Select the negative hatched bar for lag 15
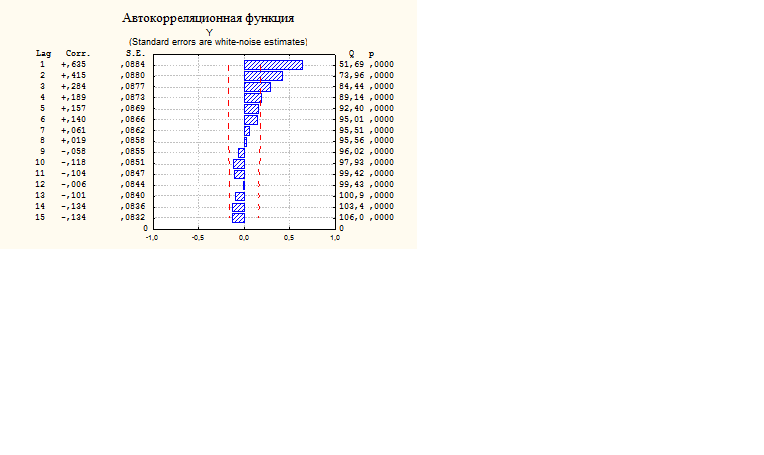 tap(238, 218)
